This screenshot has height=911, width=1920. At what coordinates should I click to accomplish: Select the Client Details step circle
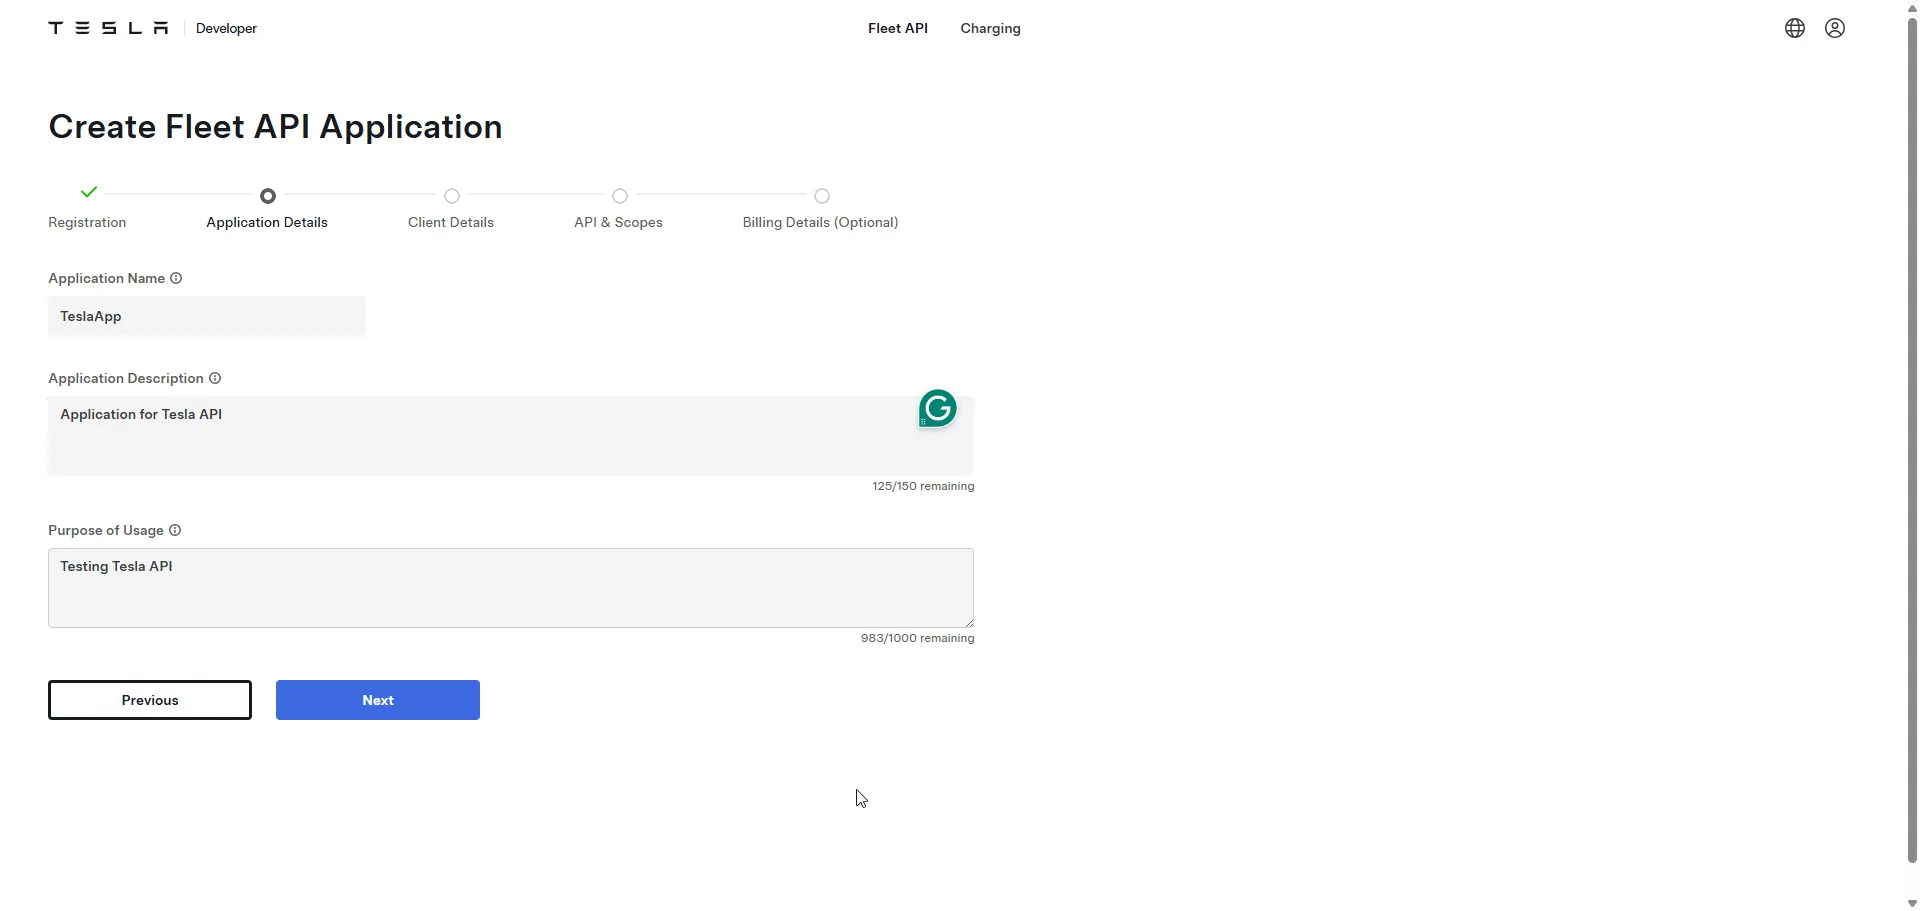point(452,196)
